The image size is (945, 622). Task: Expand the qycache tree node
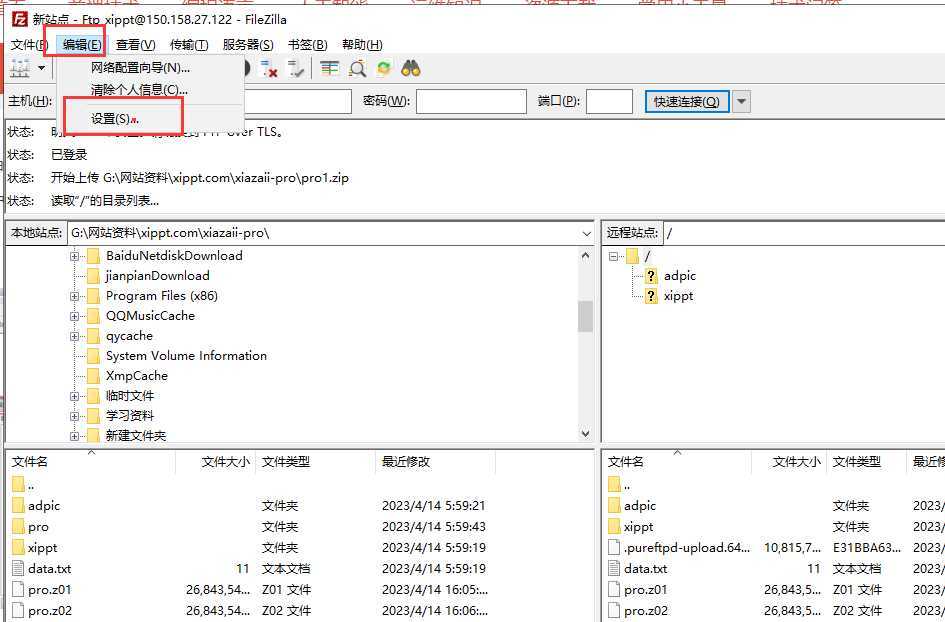74,336
